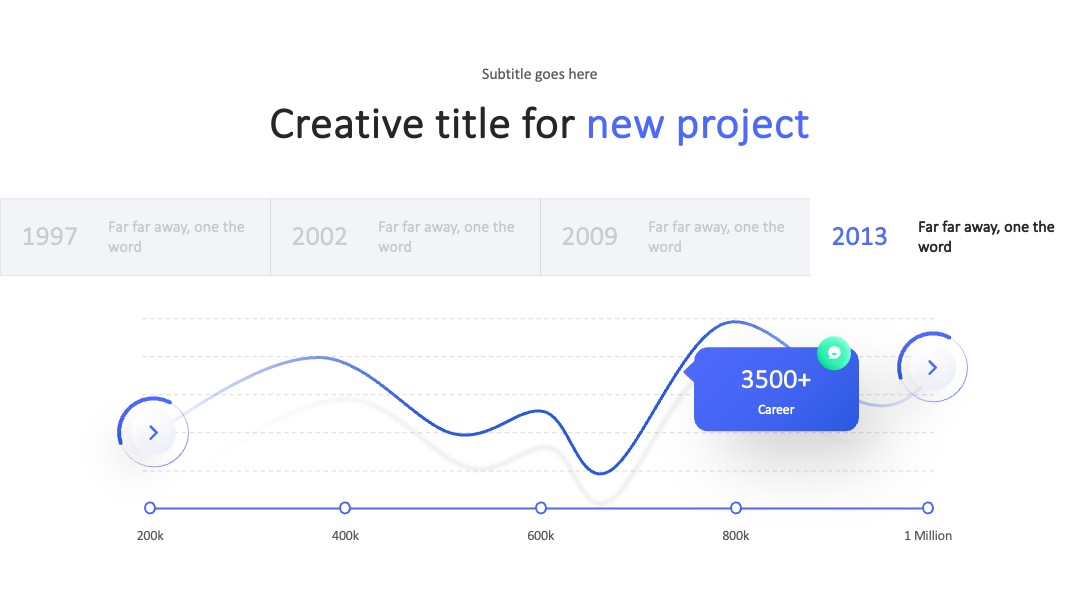Click the 400k axis marker circle

pyautogui.click(x=345, y=508)
